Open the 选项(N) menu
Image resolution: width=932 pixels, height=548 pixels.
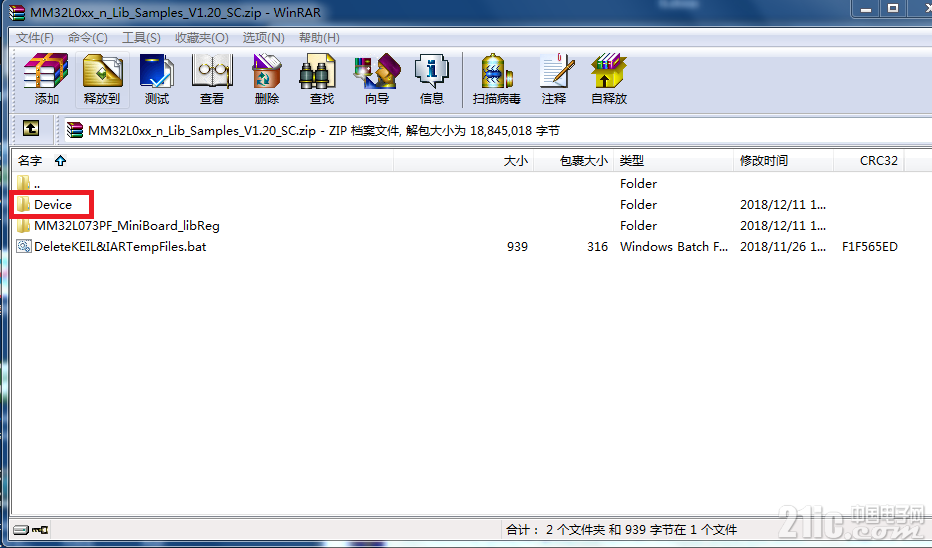pyautogui.click(x=263, y=37)
